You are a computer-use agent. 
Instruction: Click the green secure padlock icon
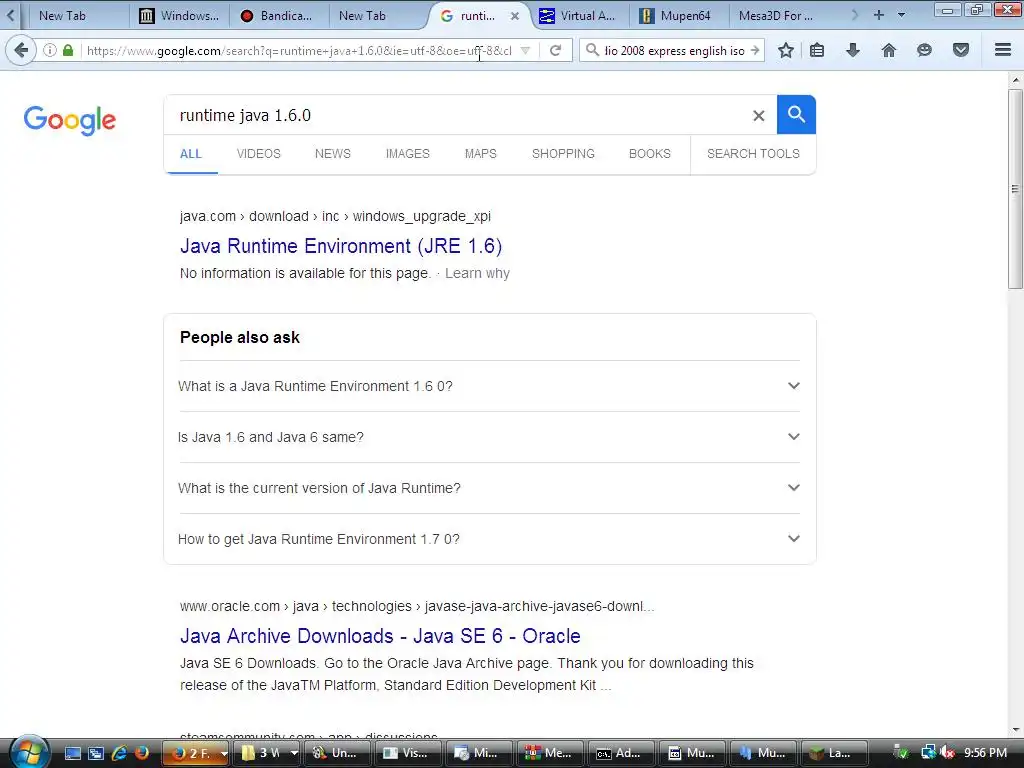click(68, 50)
